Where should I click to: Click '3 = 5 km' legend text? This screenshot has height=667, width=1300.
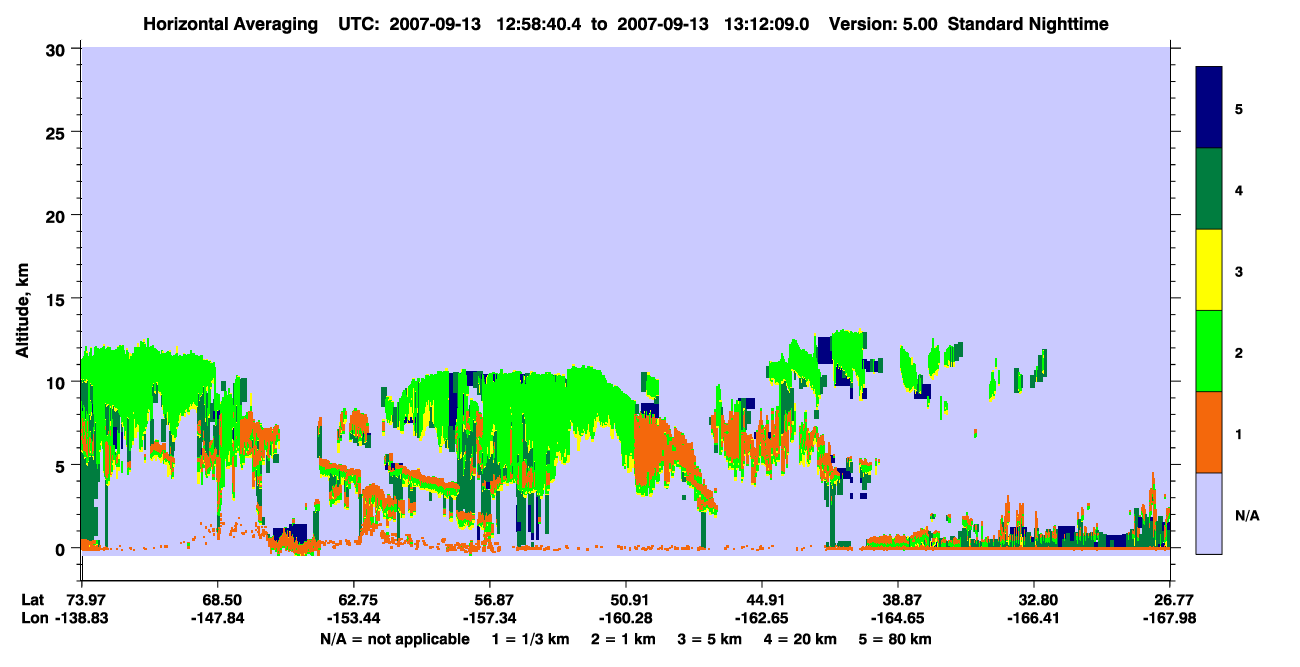click(x=709, y=639)
